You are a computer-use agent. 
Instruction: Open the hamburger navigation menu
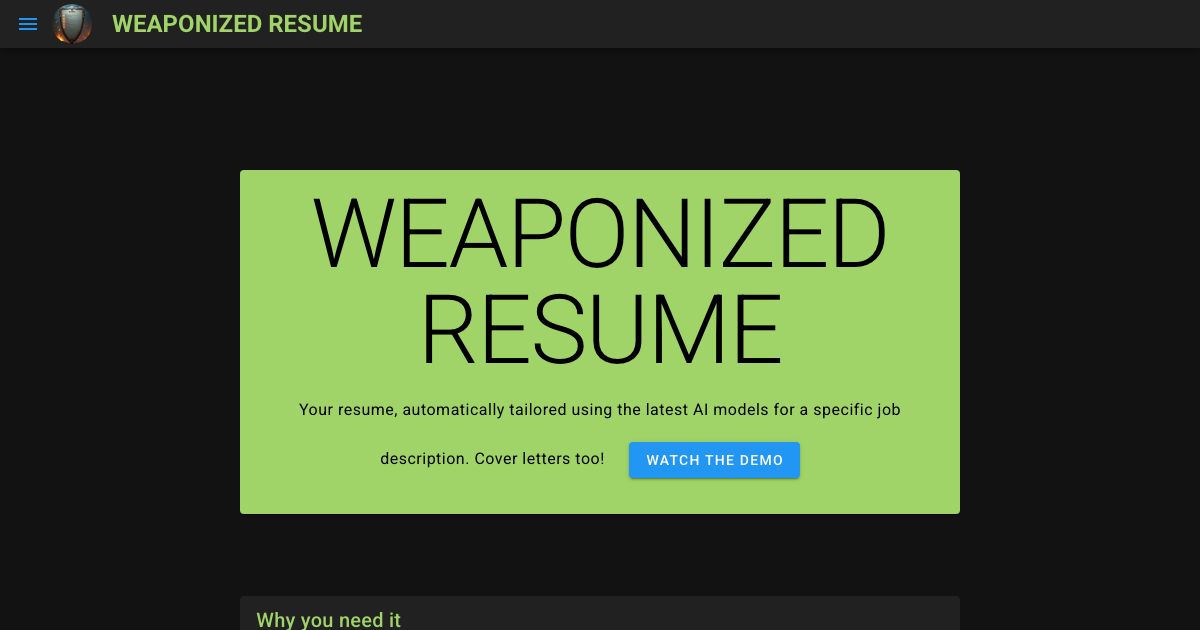coord(28,24)
